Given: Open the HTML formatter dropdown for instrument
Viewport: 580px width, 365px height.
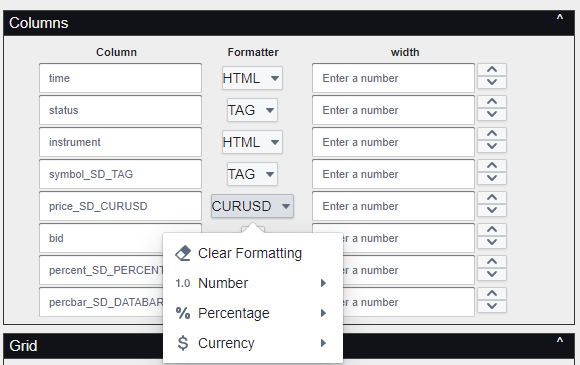Looking at the screenshot, I should [252, 142].
